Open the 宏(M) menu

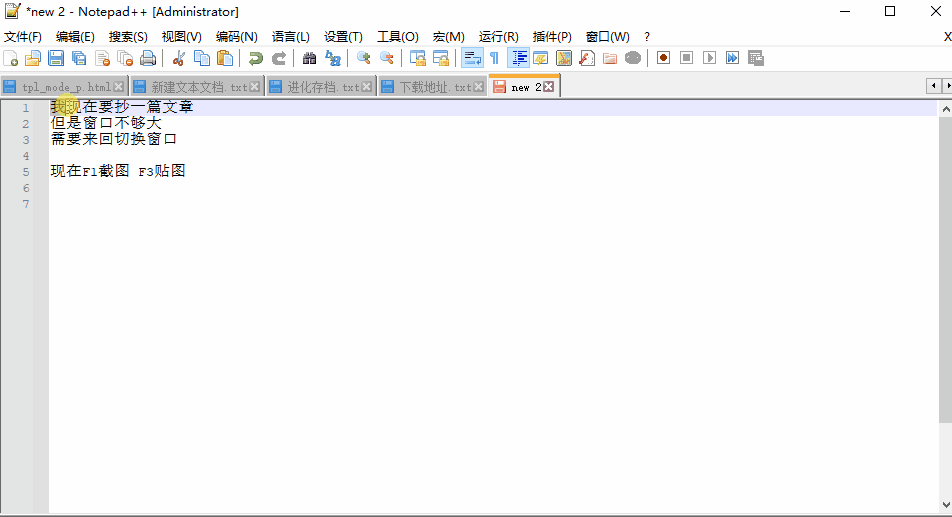449,37
